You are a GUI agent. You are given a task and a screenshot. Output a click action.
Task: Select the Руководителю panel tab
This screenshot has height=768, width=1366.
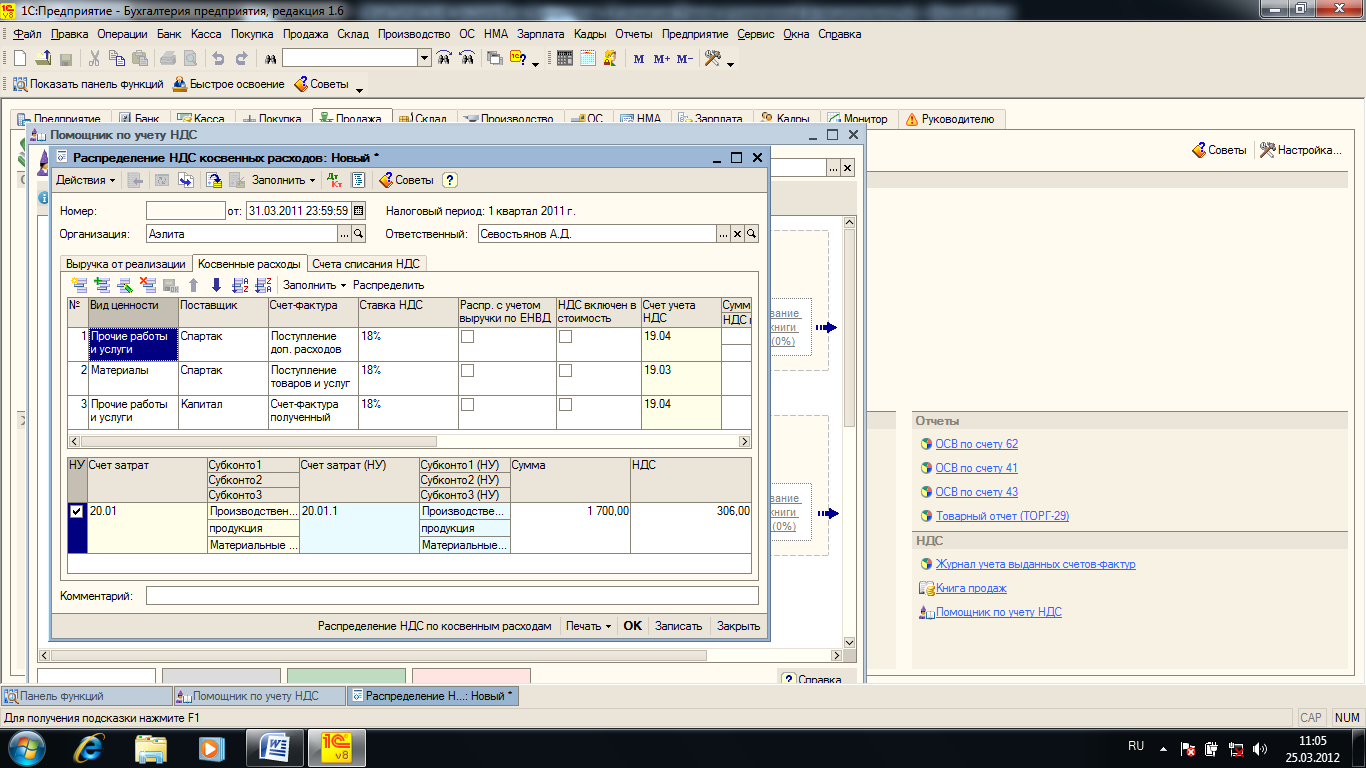[x=950, y=119]
